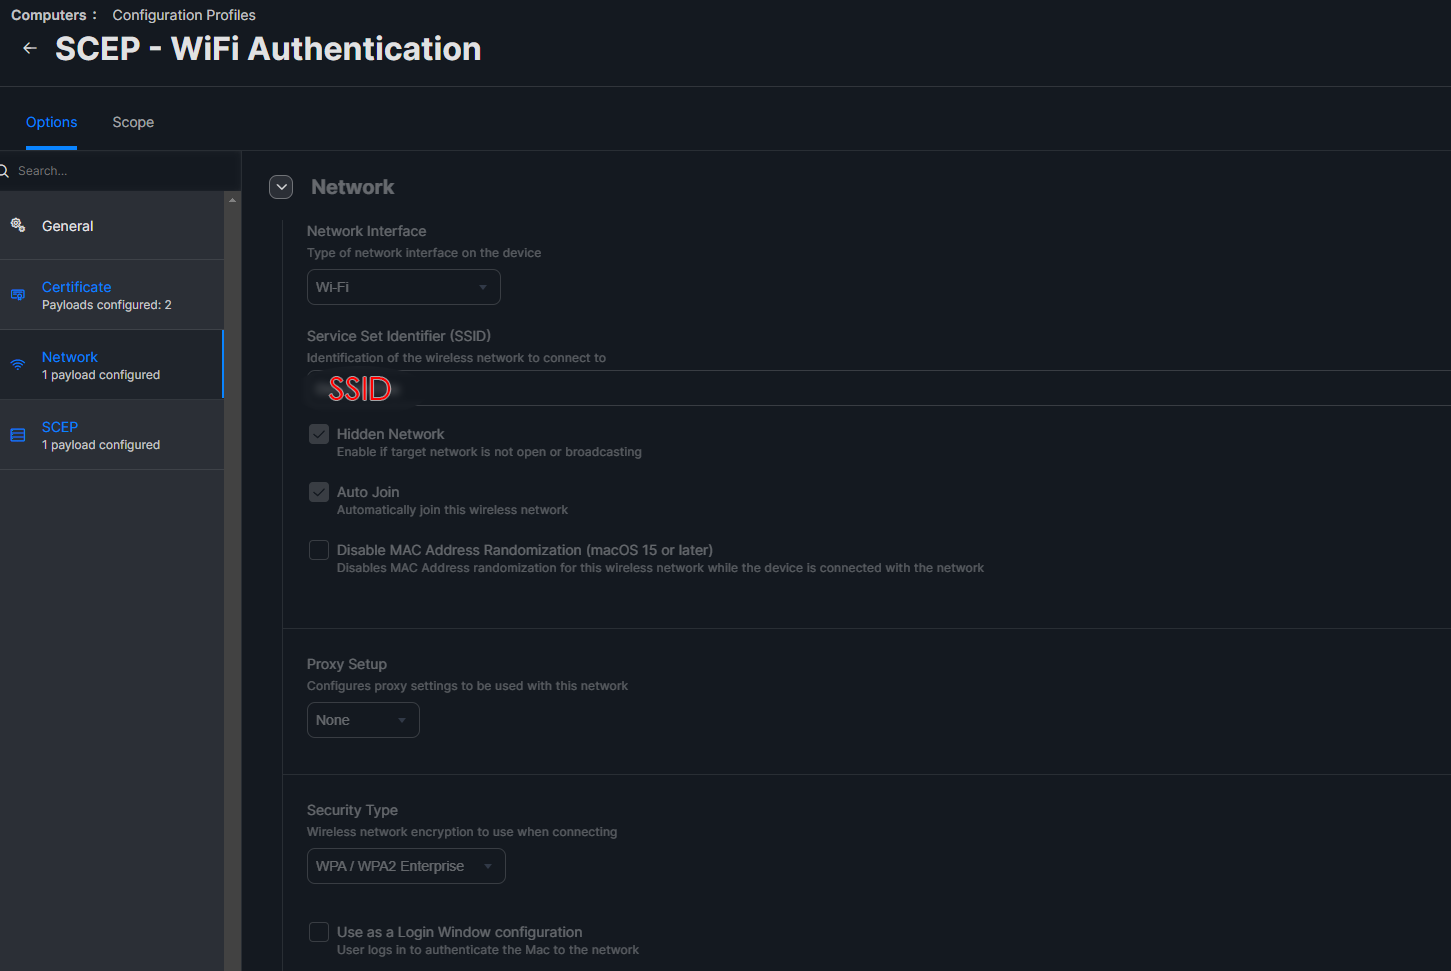Click the Certificate payload icon

coord(18,295)
